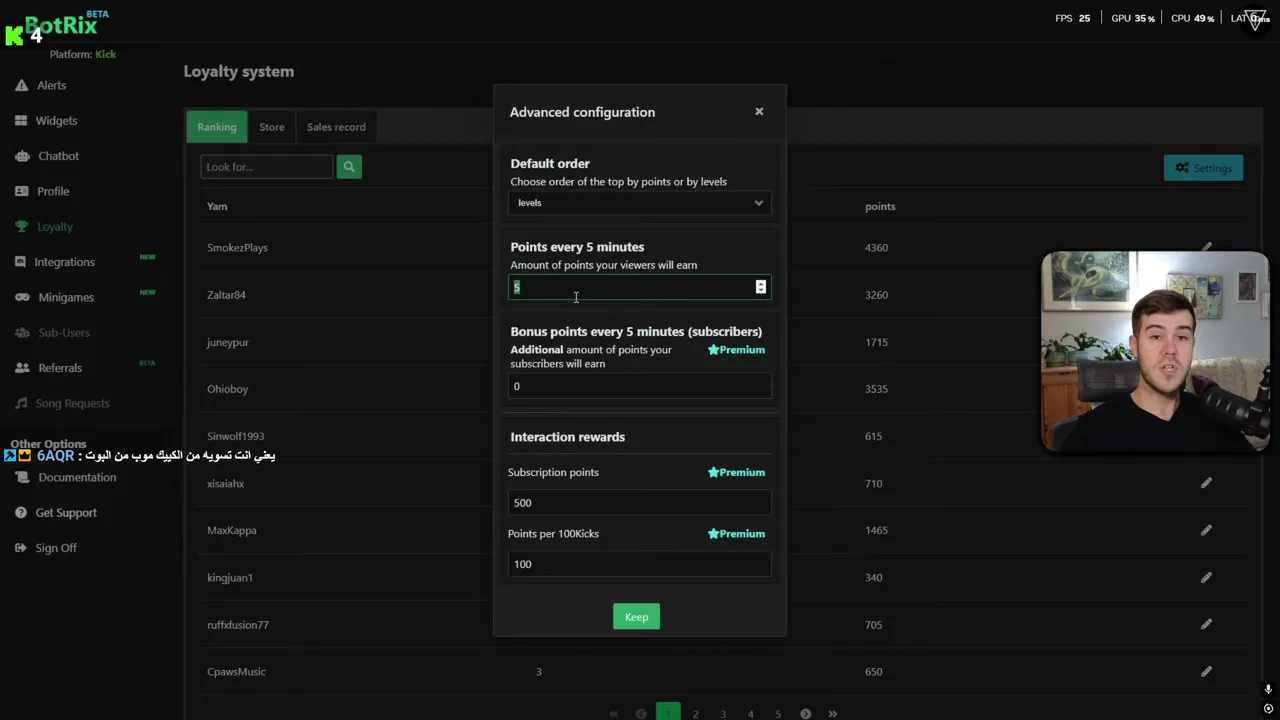This screenshot has width=1280, height=720.
Task: Open the Settings gear button
Action: click(1203, 168)
